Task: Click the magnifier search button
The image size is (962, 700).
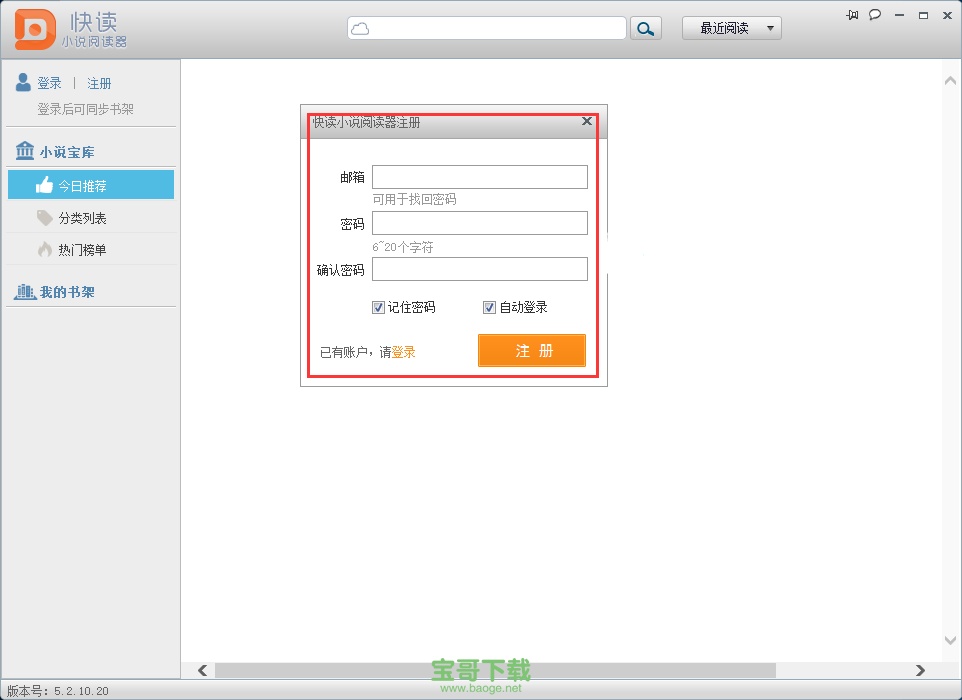Action: (x=647, y=28)
